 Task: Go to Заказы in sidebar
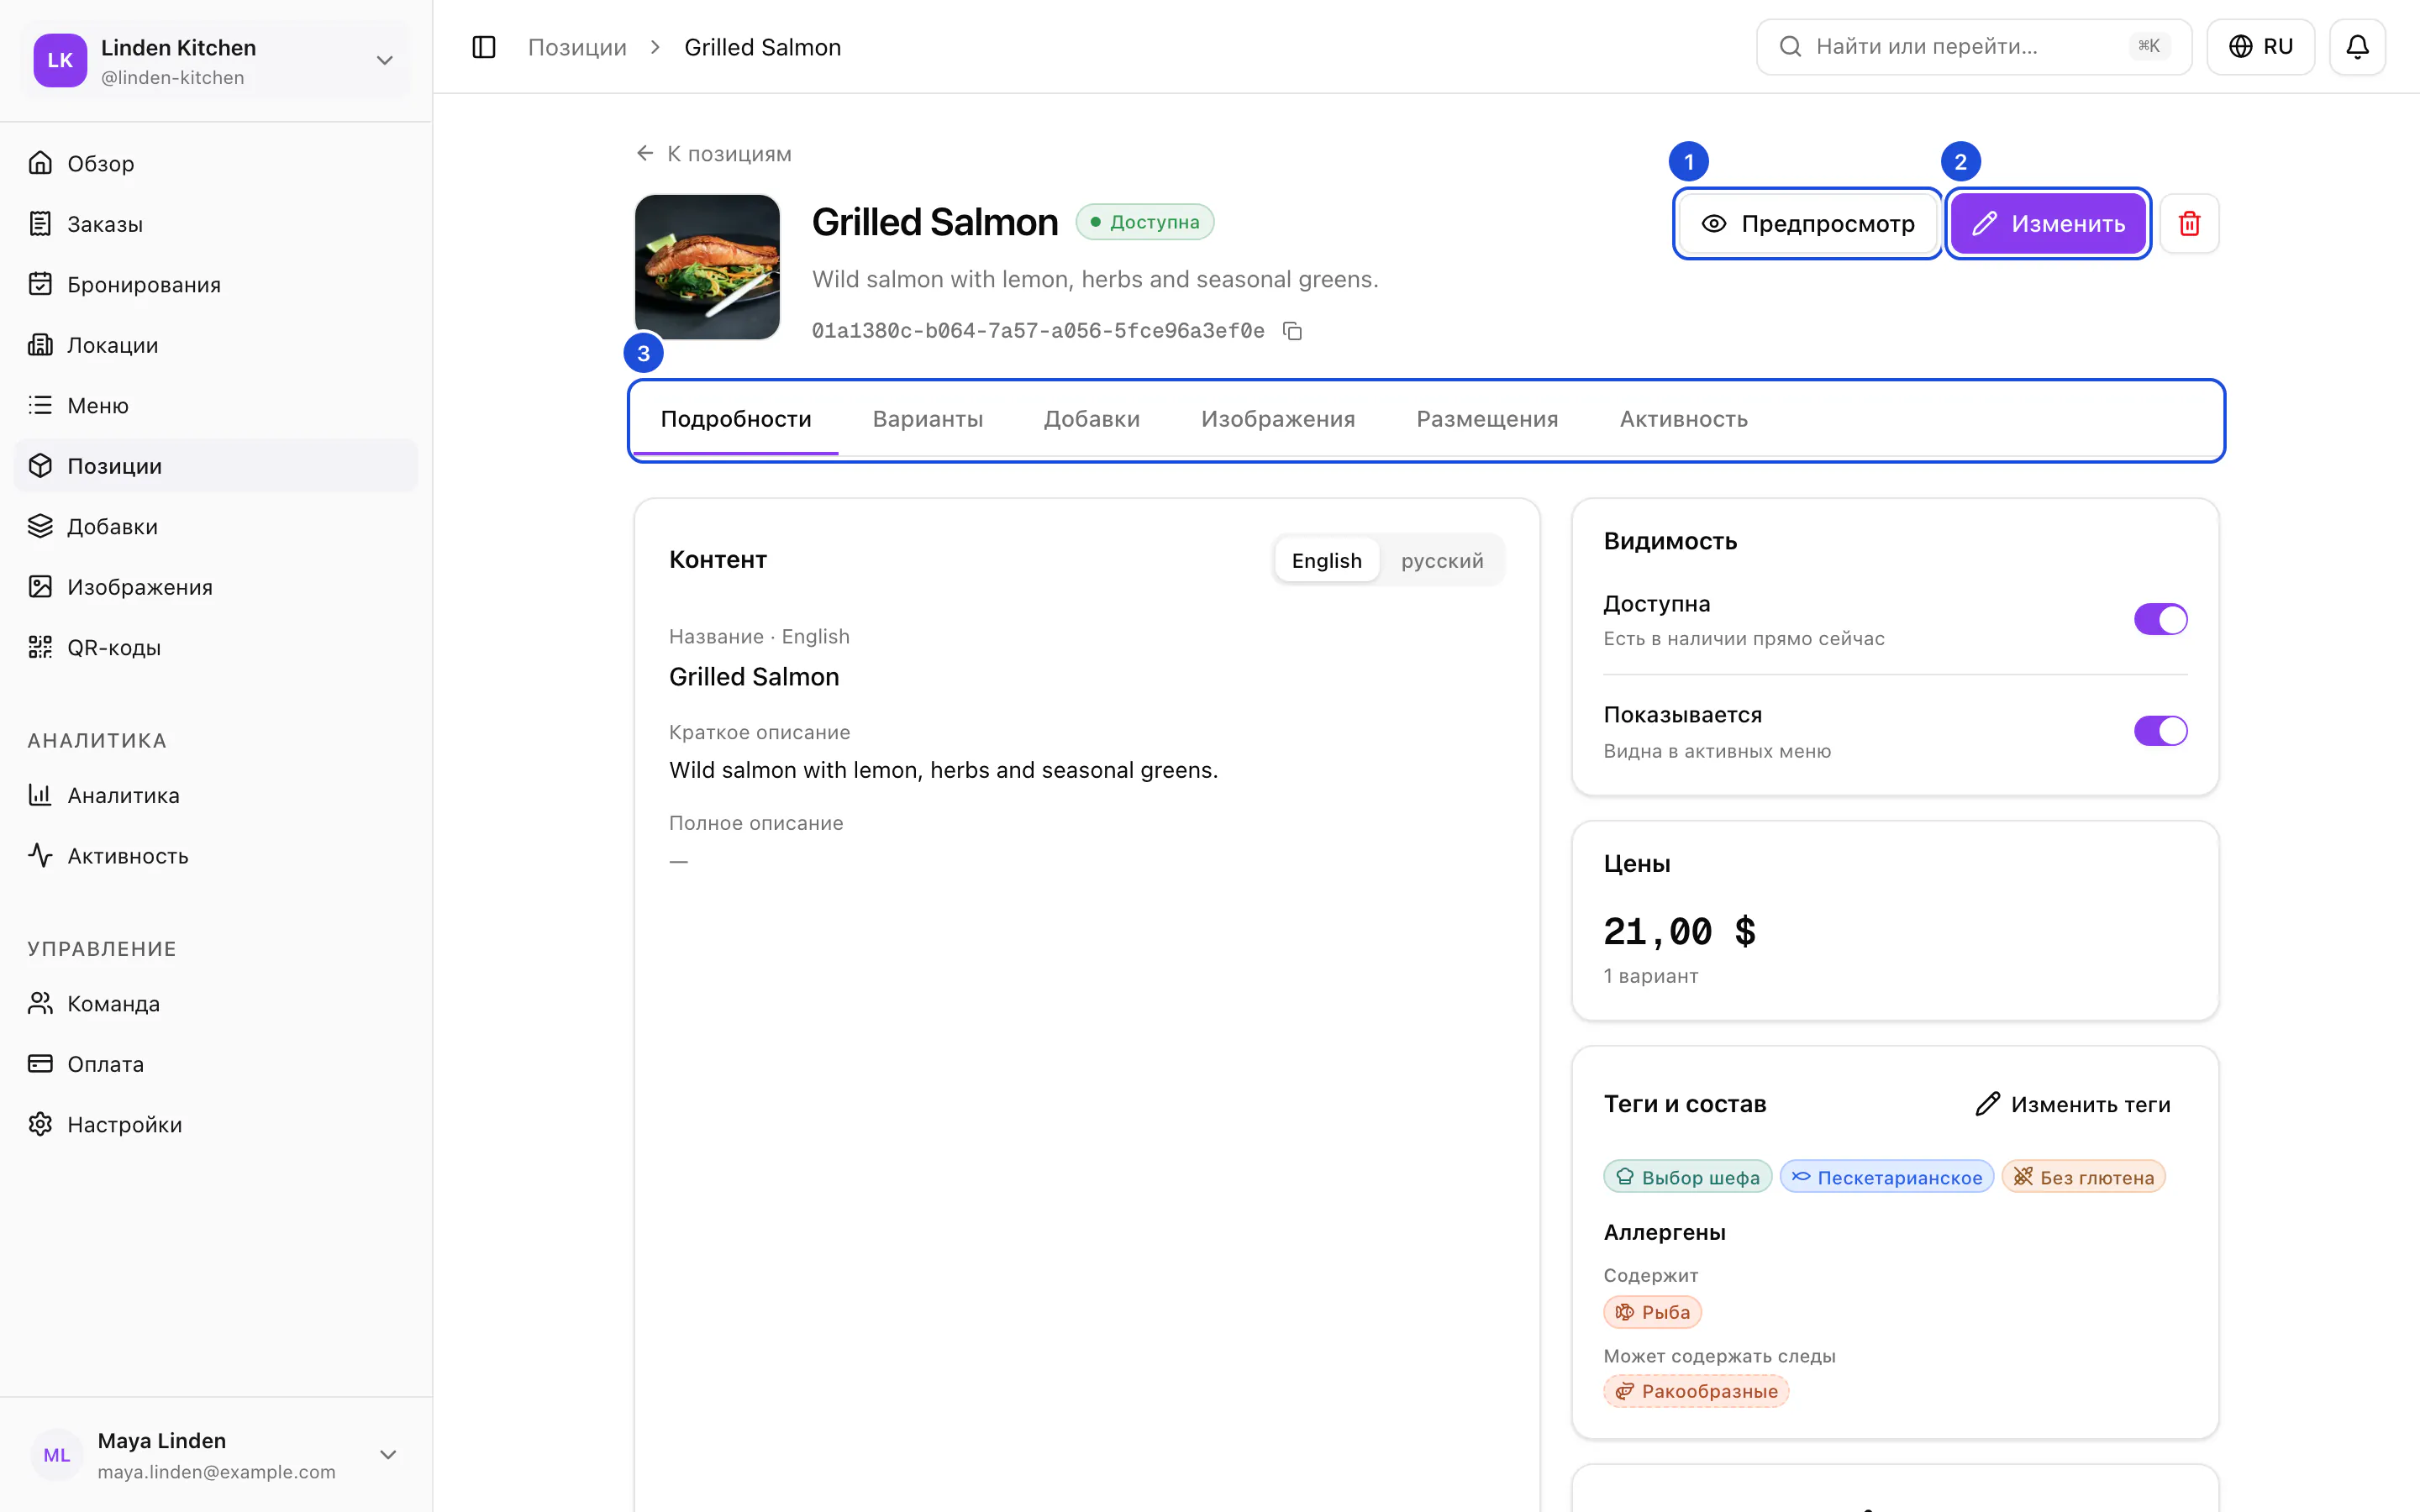click(216, 224)
